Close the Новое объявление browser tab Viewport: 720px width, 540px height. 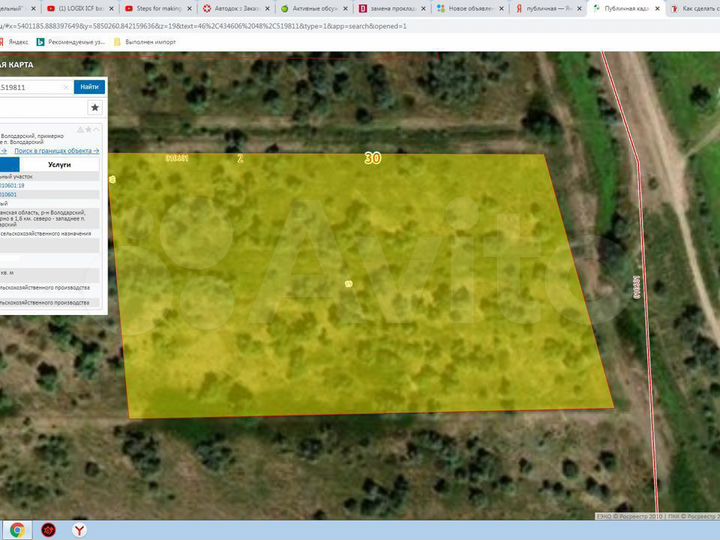[501, 8]
